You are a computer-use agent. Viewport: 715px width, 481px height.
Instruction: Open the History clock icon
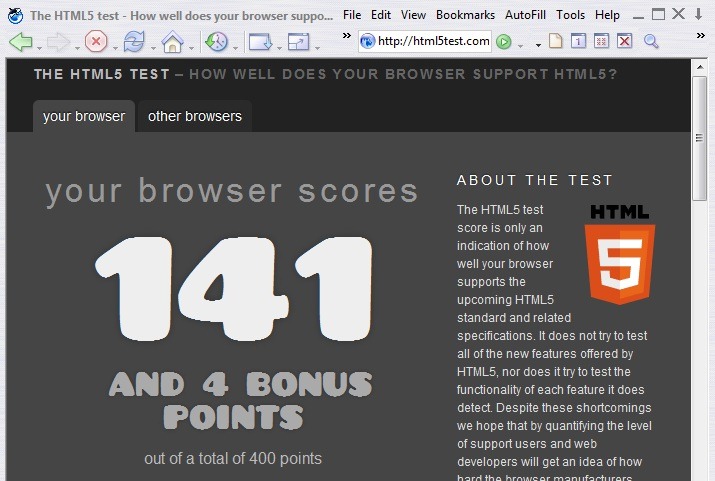(x=216, y=41)
